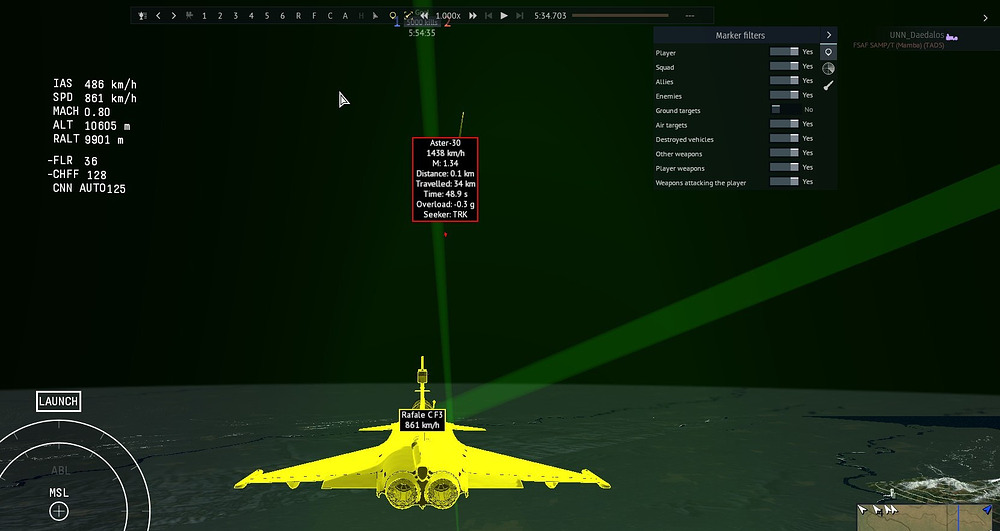
Task: Switch to camera mode F
Action: [314, 16]
